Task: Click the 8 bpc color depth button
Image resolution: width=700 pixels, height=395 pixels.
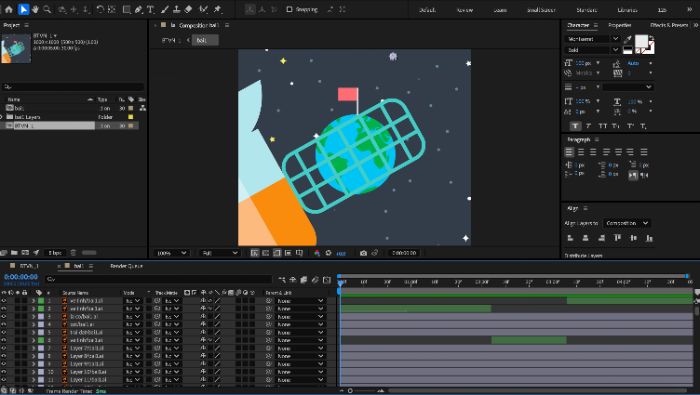Action: 55,253
